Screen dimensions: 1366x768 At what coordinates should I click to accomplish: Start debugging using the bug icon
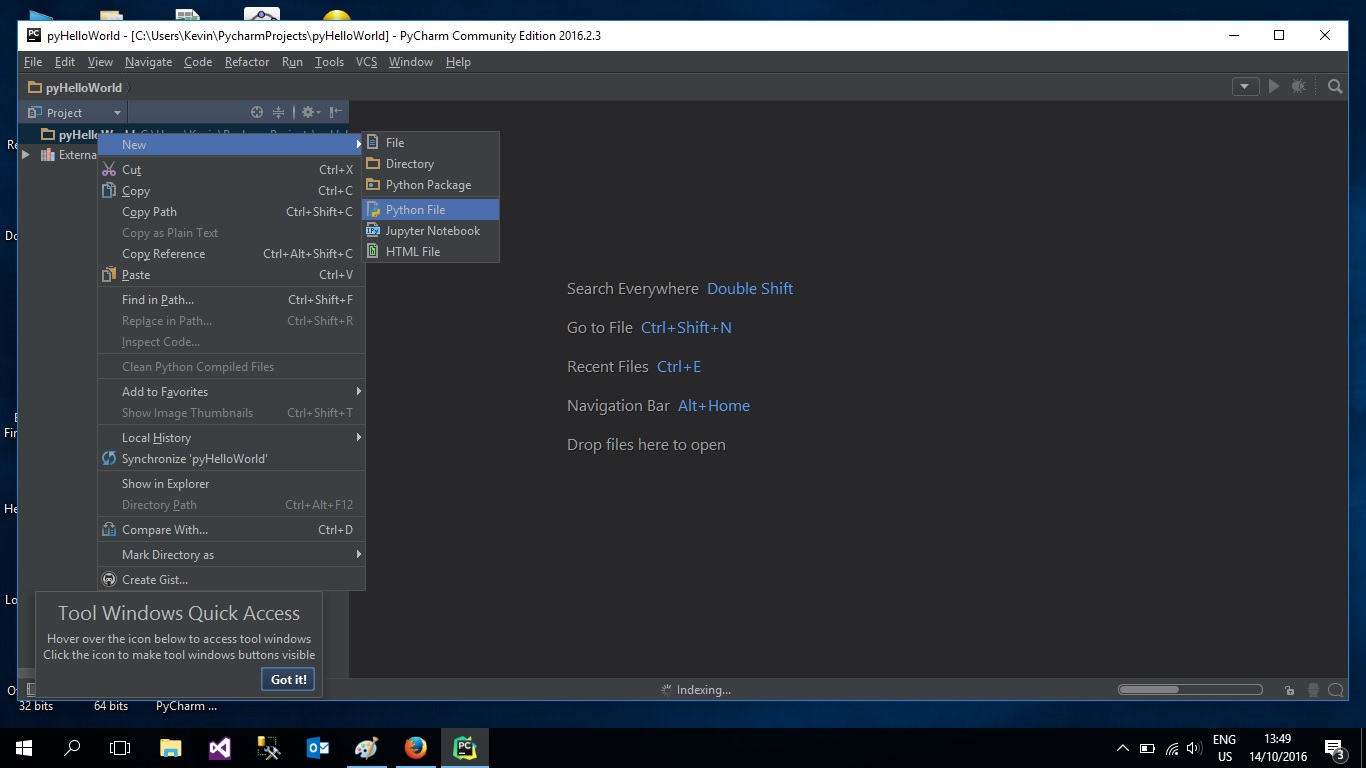[x=1298, y=86]
